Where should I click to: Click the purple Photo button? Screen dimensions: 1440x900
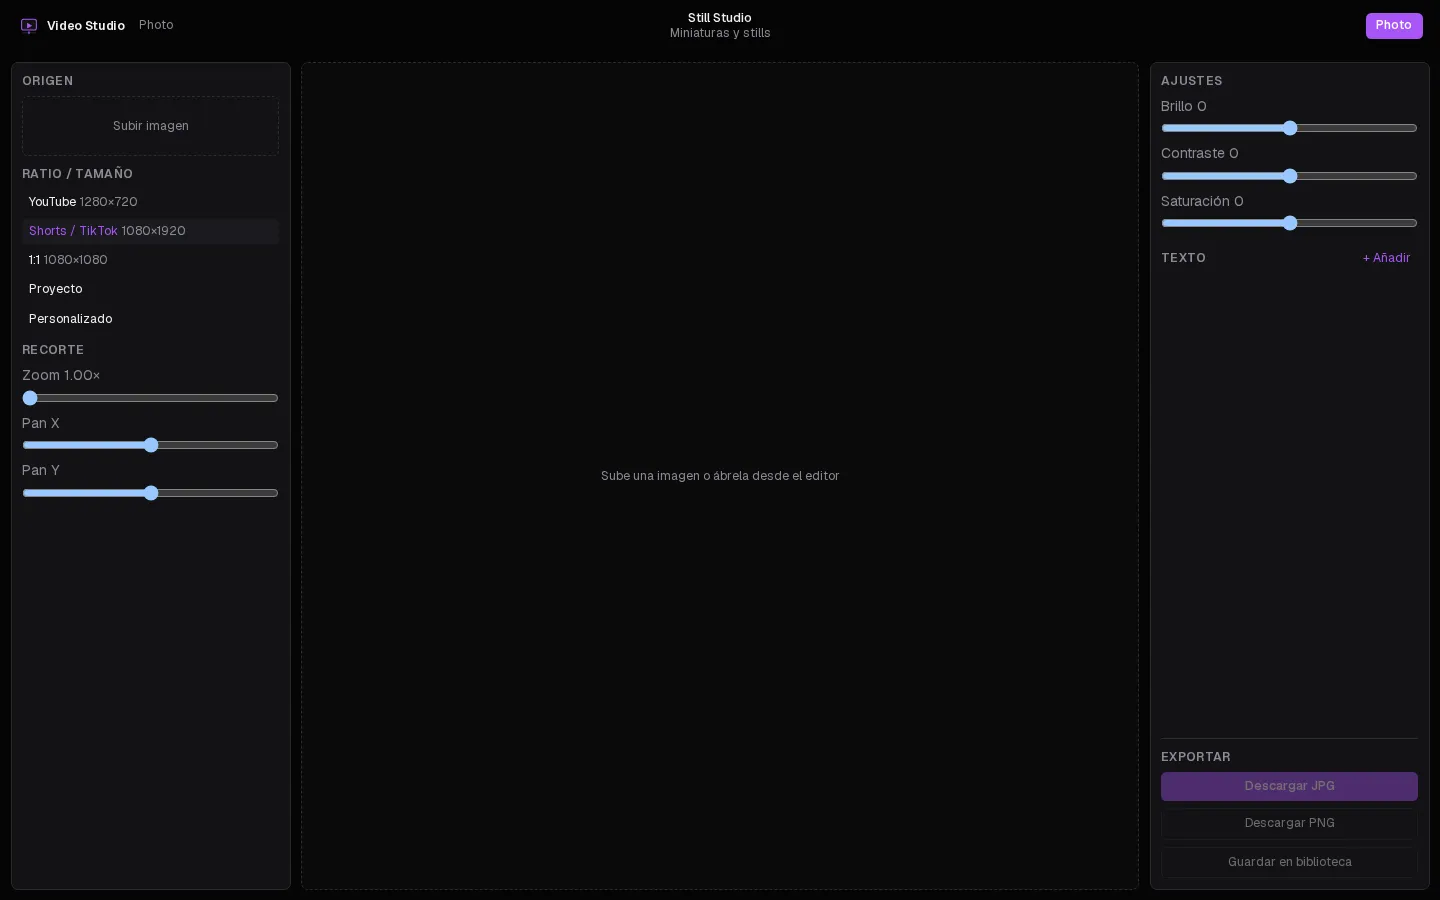click(1394, 26)
